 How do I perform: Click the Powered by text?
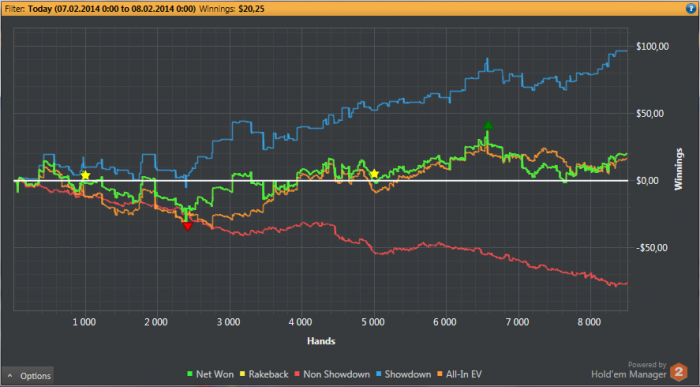[647, 365]
